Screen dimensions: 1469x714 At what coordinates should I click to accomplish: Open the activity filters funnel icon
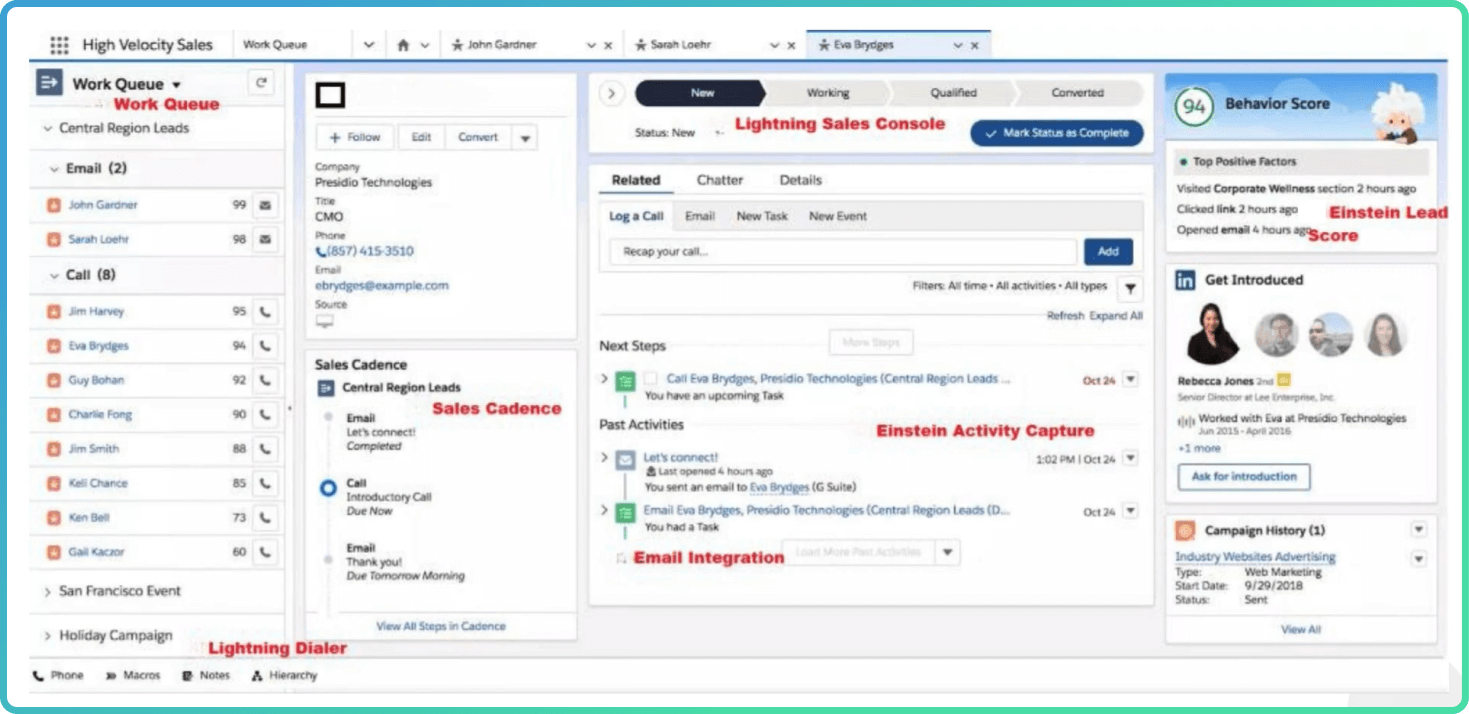[1130, 289]
